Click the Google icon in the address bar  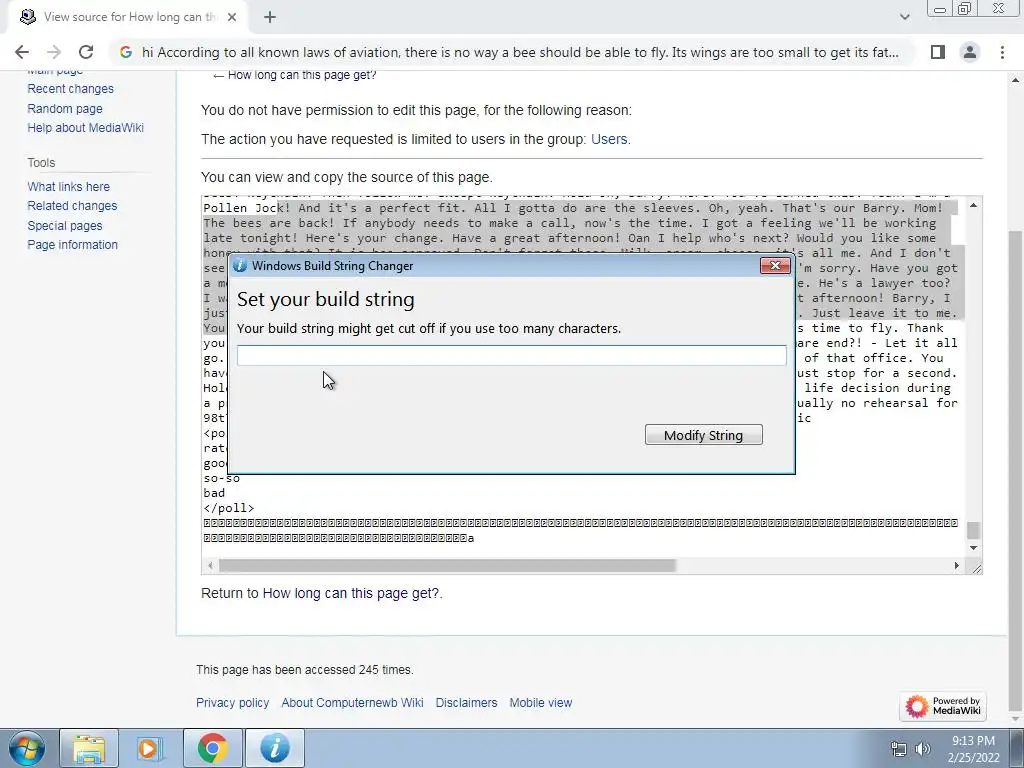(126, 52)
